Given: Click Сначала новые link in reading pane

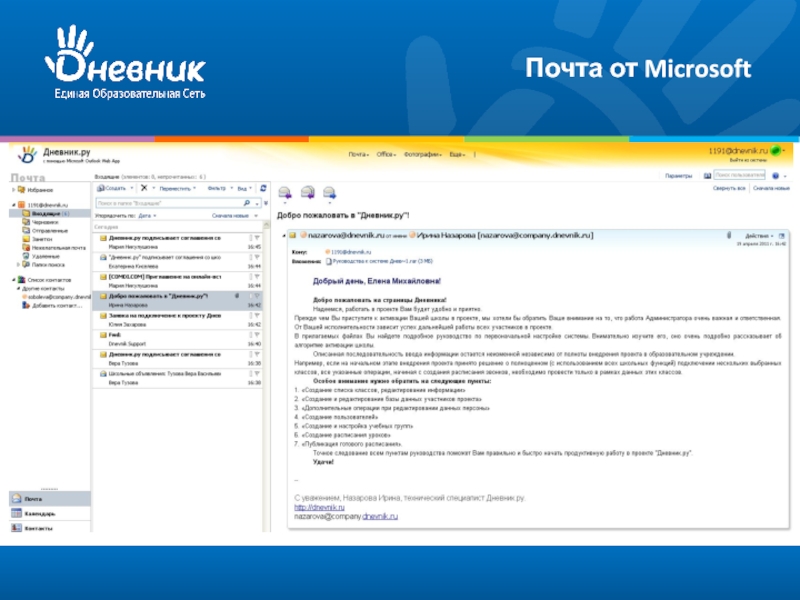Looking at the screenshot, I should tap(771, 188).
